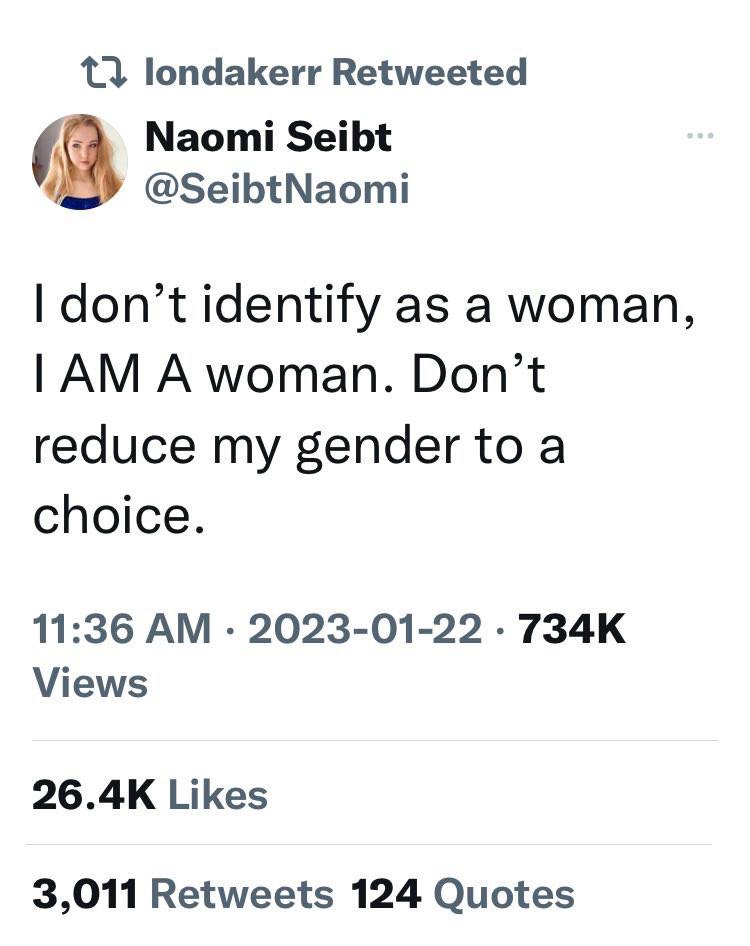750x946 pixels.
Task: Open the @SeibtNaomi handle link
Action: point(277,188)
